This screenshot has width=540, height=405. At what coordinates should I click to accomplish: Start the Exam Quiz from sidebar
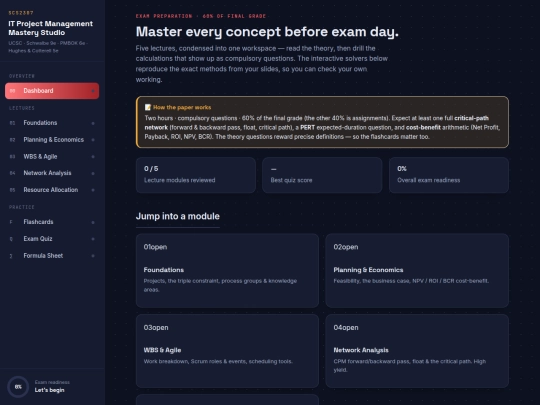52,239
